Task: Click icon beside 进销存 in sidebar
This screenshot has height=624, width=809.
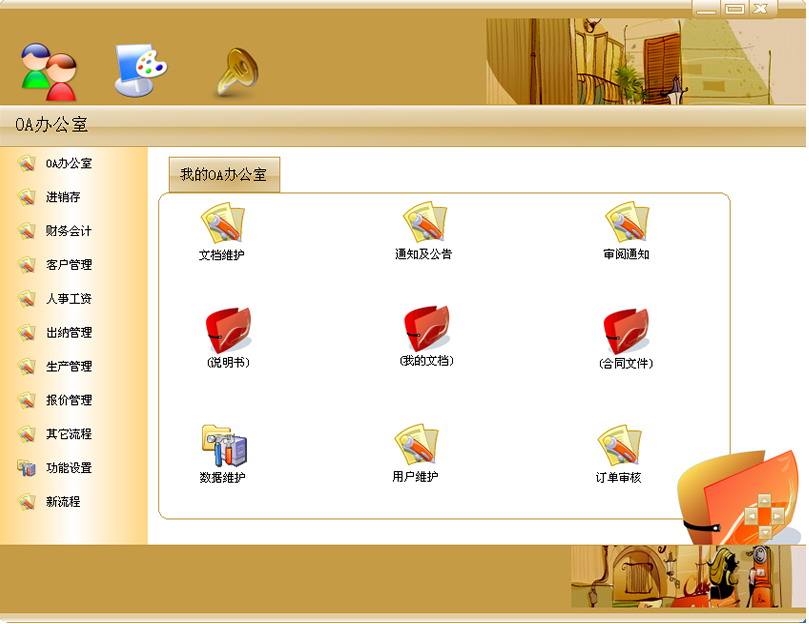Action: click(x=26, y=197)
